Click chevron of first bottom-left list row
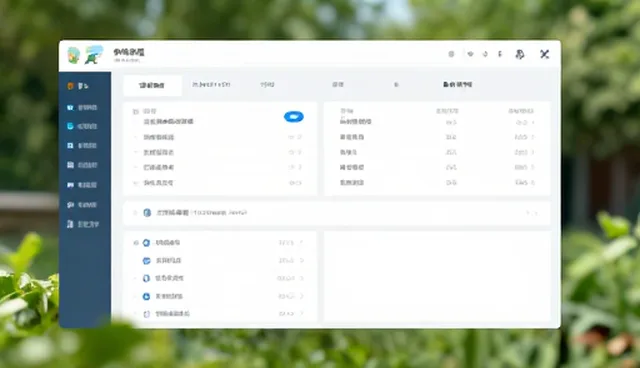 coord(302,243)
